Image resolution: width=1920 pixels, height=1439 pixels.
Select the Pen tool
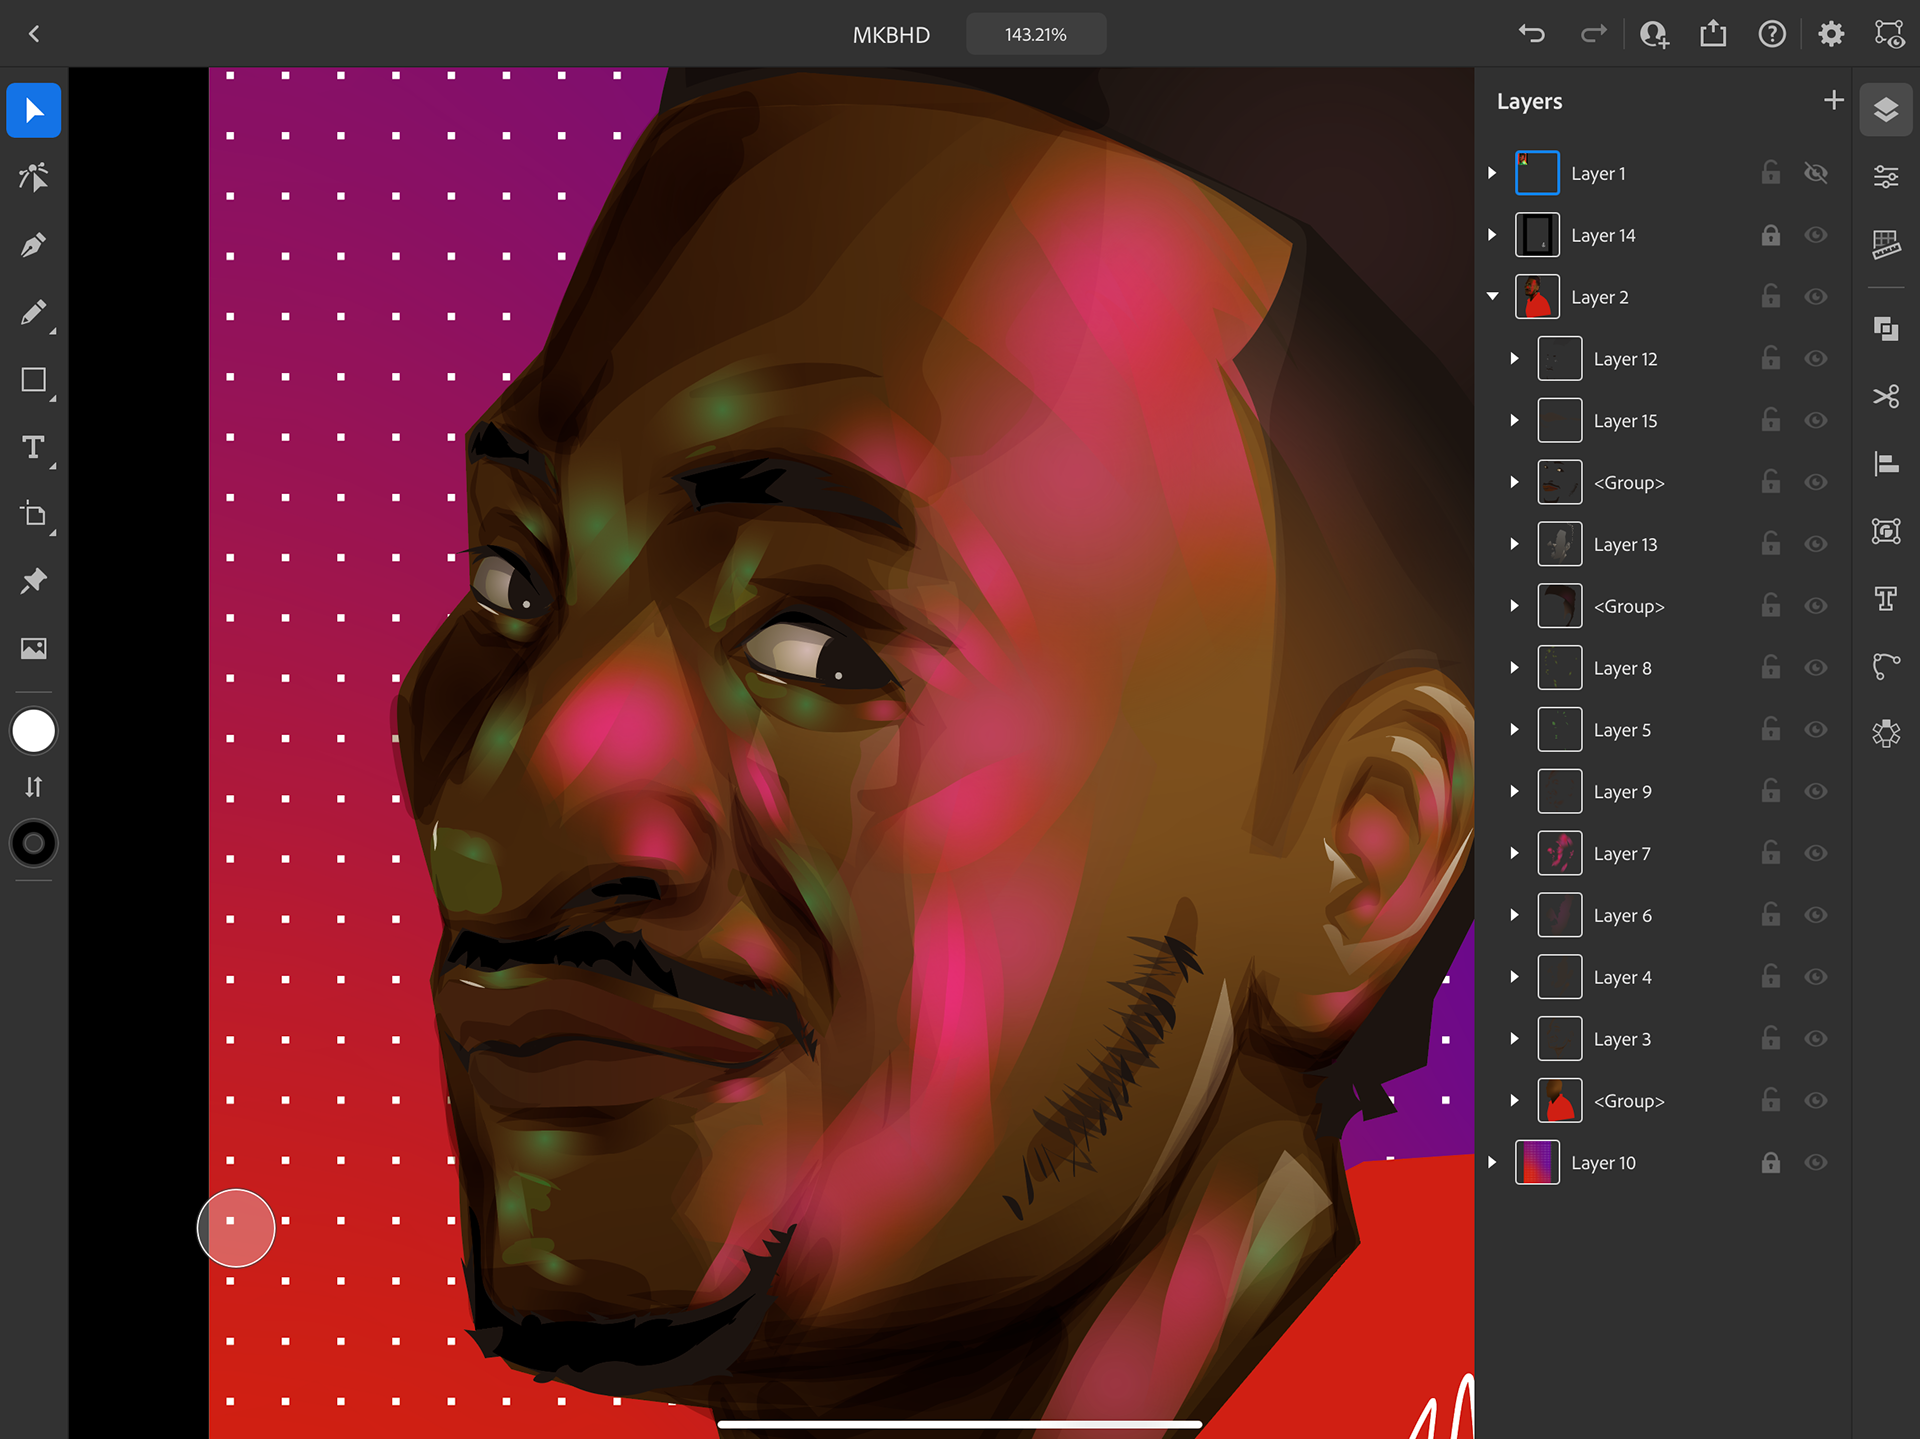pos(33,245)
